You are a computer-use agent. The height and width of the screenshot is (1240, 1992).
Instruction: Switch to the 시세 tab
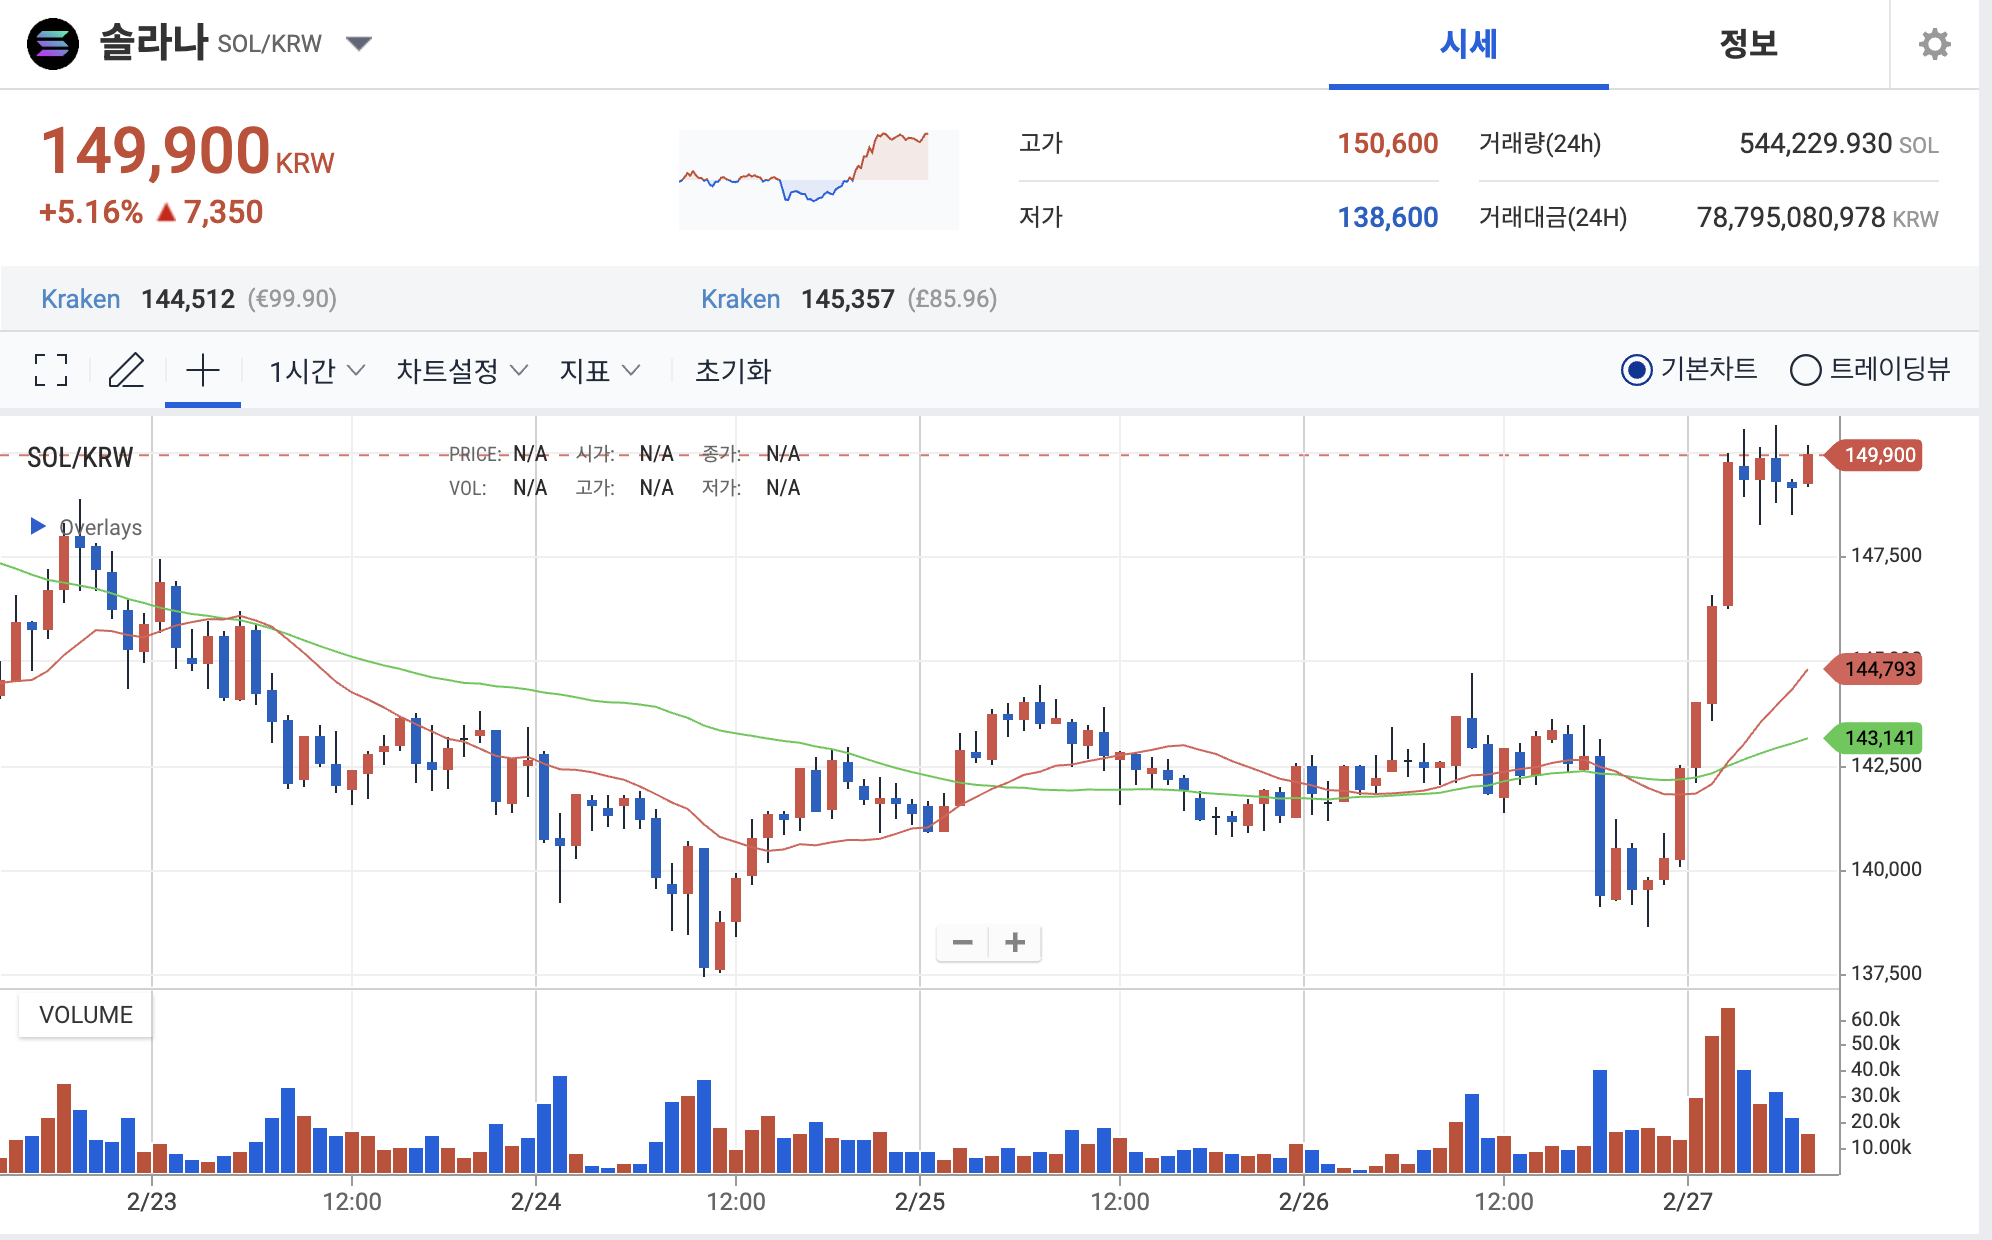(x=1468, y=44)
